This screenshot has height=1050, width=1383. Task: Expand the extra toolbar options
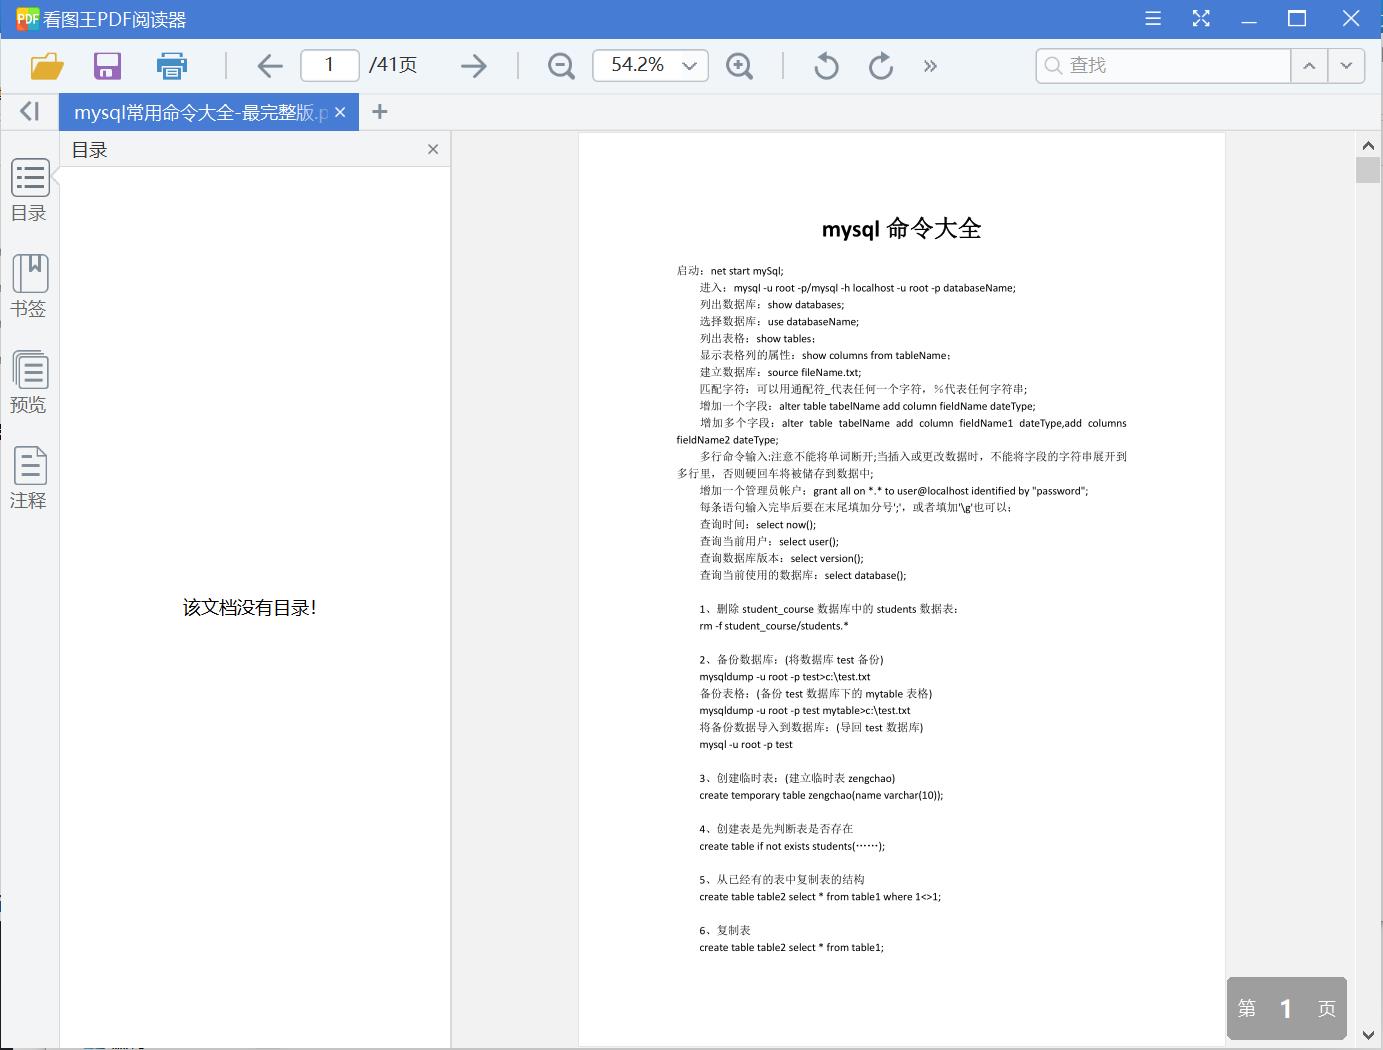pos(930,65)
